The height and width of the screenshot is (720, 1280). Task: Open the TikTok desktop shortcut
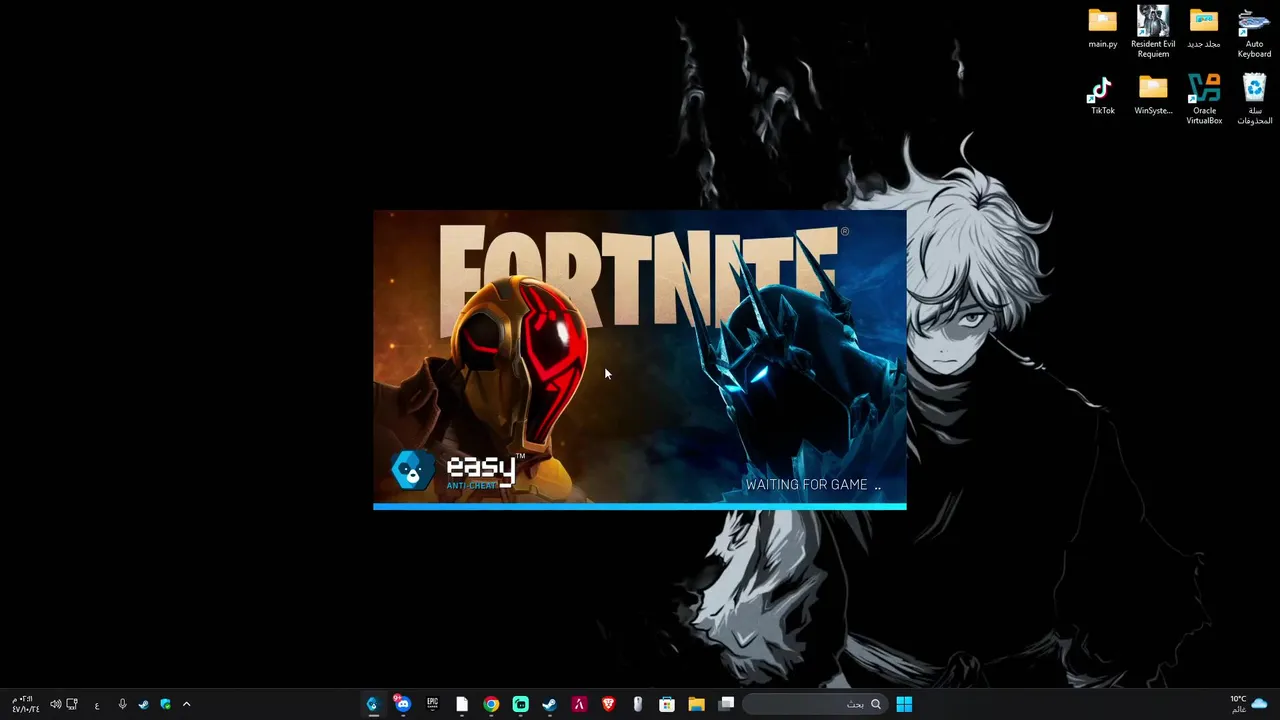click(x=1102, y=95)
